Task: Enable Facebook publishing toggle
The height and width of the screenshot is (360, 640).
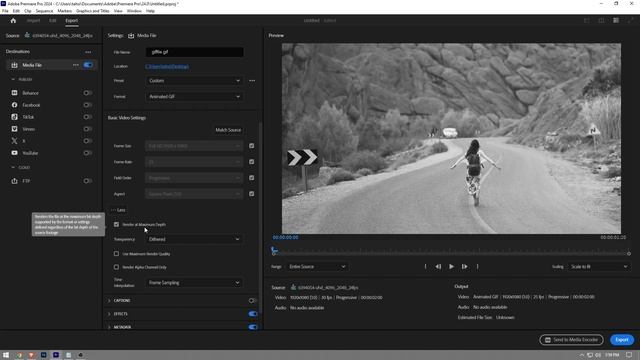Action: point(87,105)
